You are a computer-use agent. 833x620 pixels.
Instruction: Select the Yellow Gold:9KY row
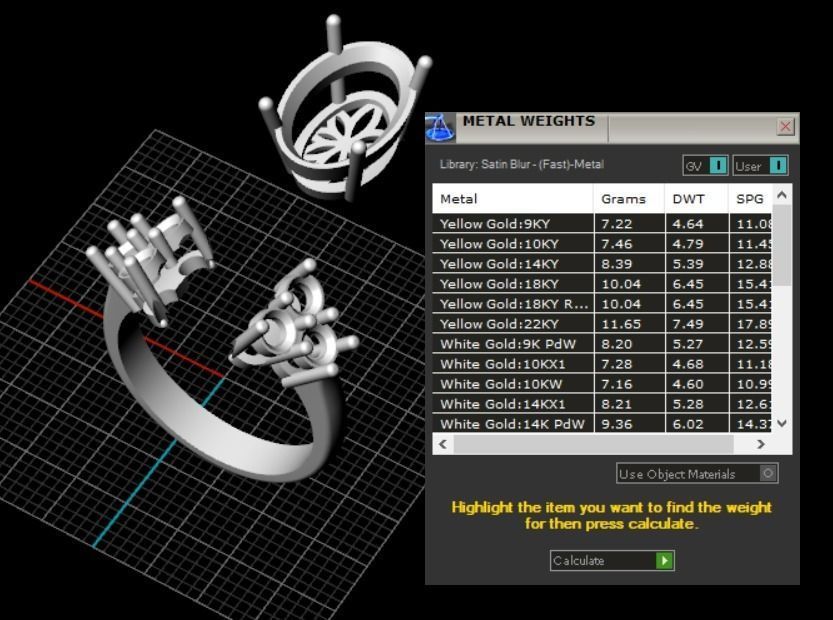602,224
